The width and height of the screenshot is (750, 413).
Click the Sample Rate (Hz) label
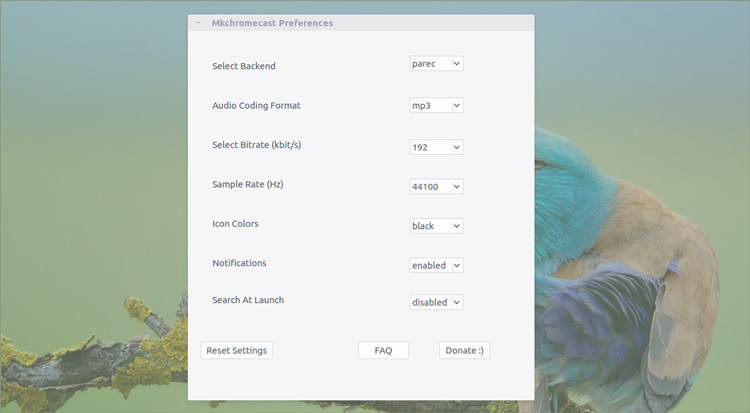(x=248, y=184)
